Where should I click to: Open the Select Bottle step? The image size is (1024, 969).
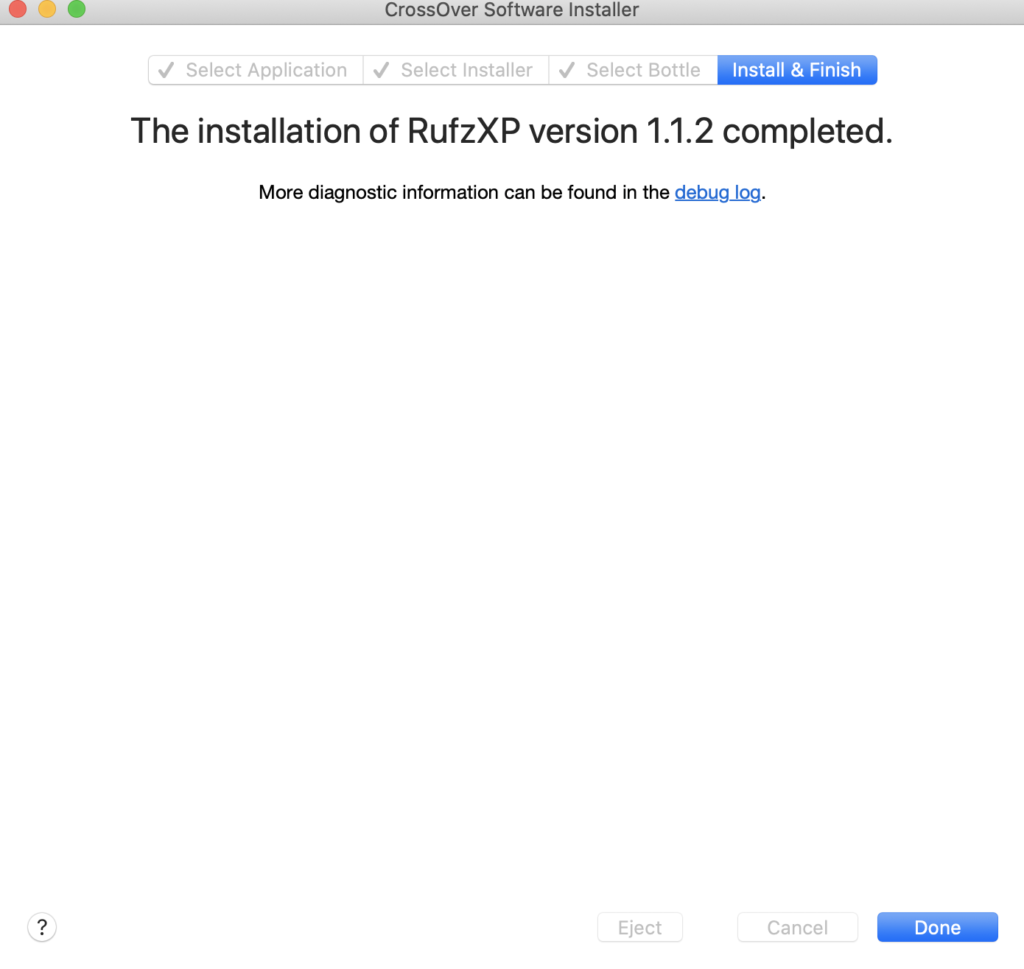[x=643, y=71]
